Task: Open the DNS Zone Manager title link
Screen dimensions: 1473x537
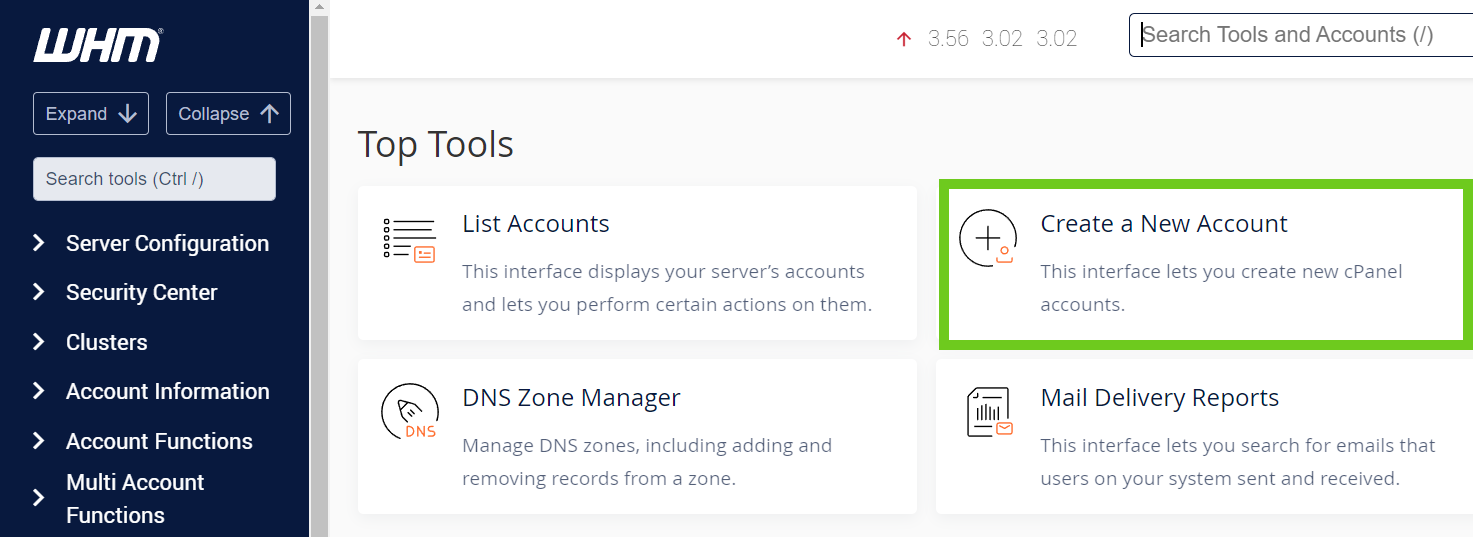Action: pyautogui.click(x=571, y=398)
